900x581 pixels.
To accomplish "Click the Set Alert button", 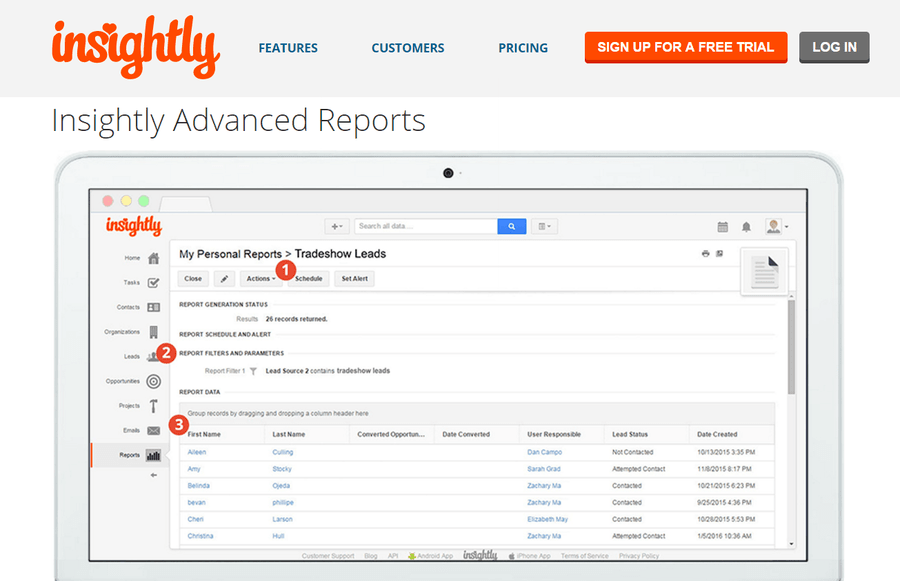I will coord(356,278).
